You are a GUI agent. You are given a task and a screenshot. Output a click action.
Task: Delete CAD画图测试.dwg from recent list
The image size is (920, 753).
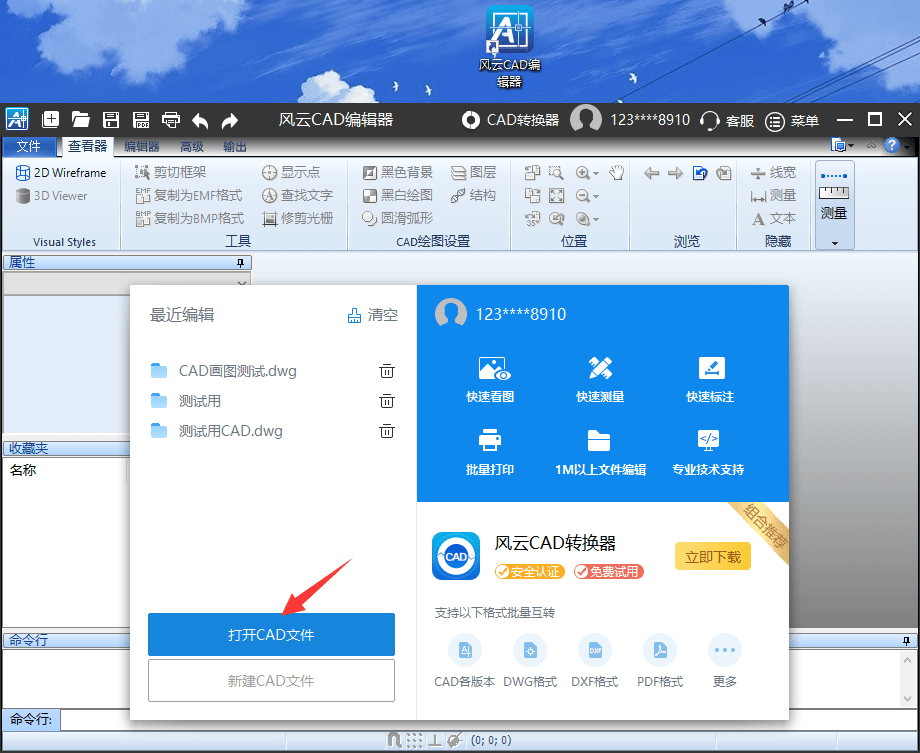click(387, 371)
